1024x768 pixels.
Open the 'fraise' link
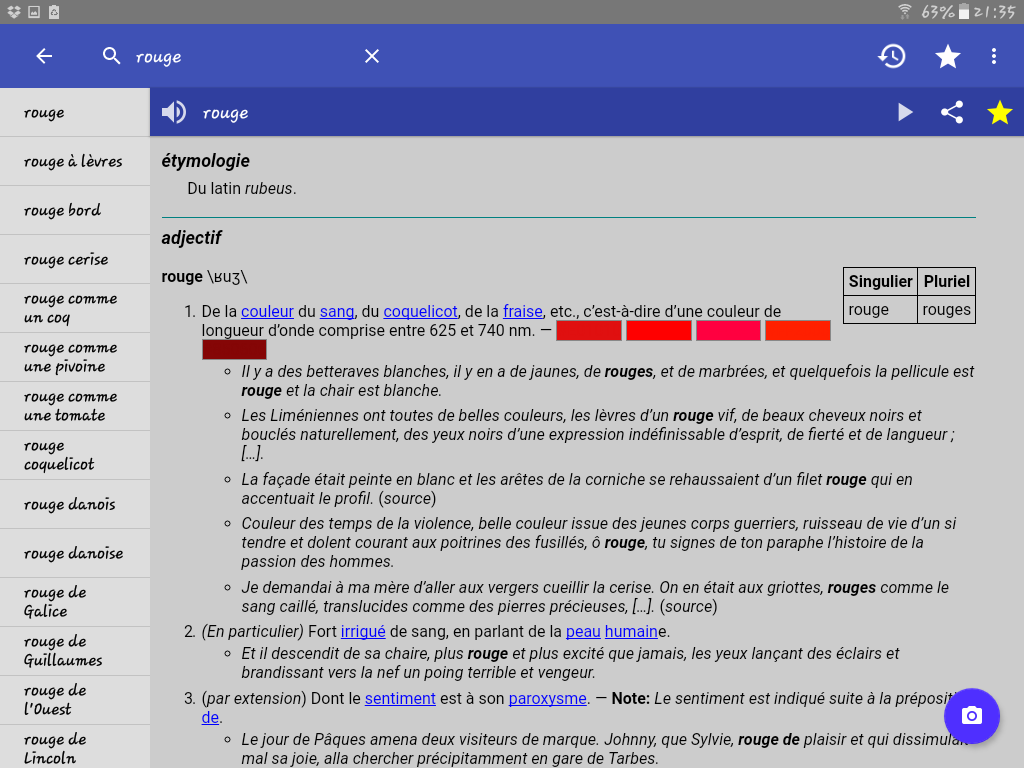522,312
